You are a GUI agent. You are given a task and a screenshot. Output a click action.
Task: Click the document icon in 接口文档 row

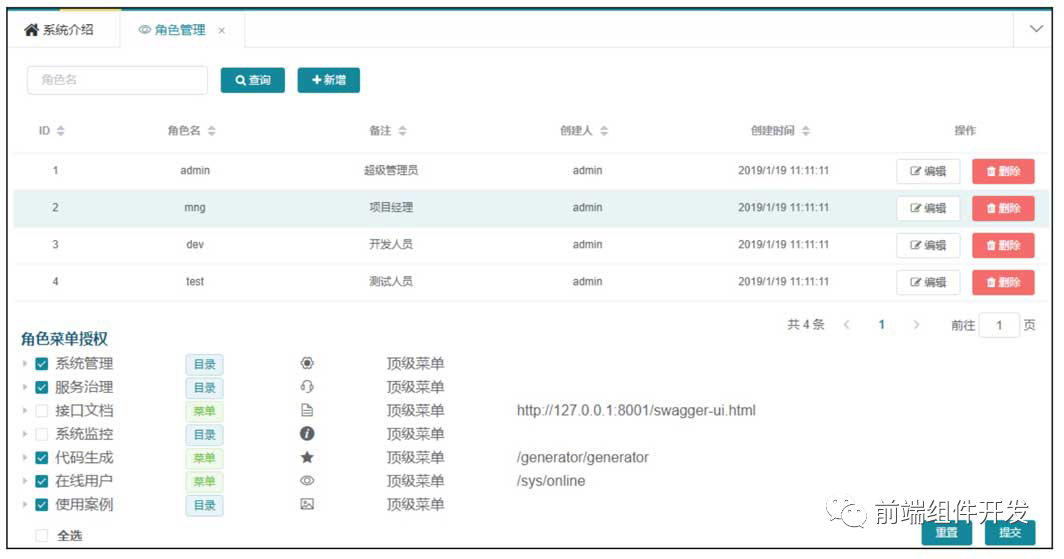point(307,410)
